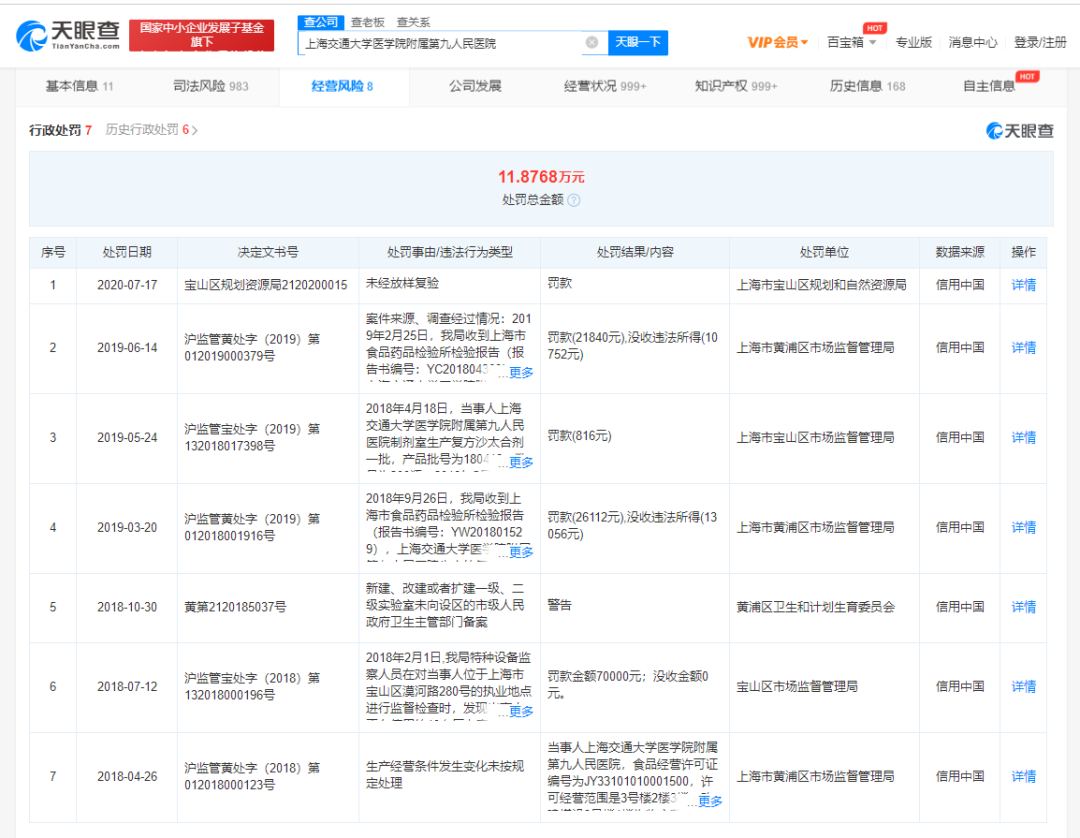Switch to the 基本信息 tab
This screenshot has width=1080, height=838.
[x=79, y=86]
